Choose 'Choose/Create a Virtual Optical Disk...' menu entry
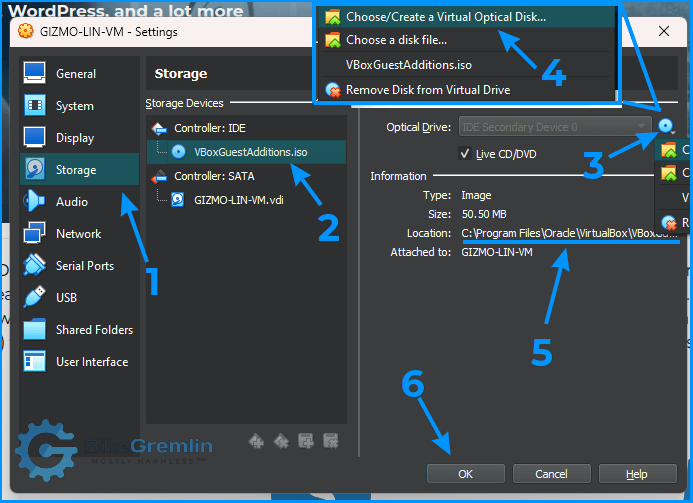Viewport: 693px width, 503px height. click(x=466, y=17)
